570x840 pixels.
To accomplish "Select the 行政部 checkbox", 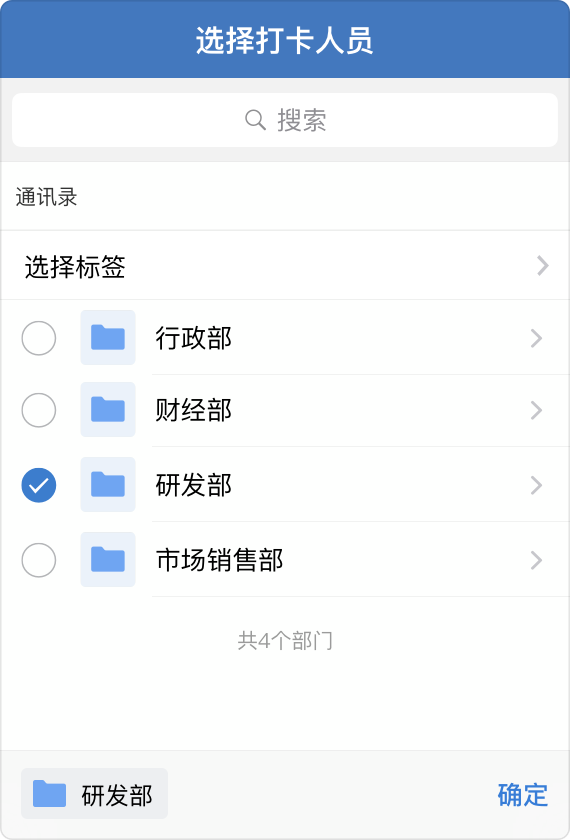I will pos(39,338).
